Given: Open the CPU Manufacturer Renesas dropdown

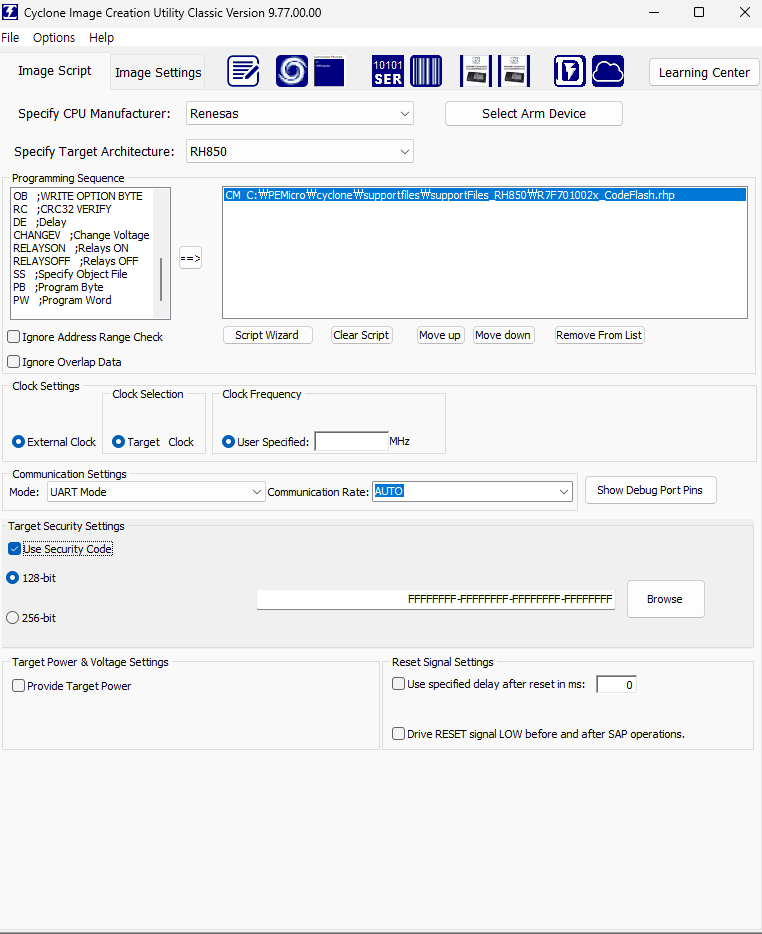Looking at the screenshot, I should tap(300, 113).
